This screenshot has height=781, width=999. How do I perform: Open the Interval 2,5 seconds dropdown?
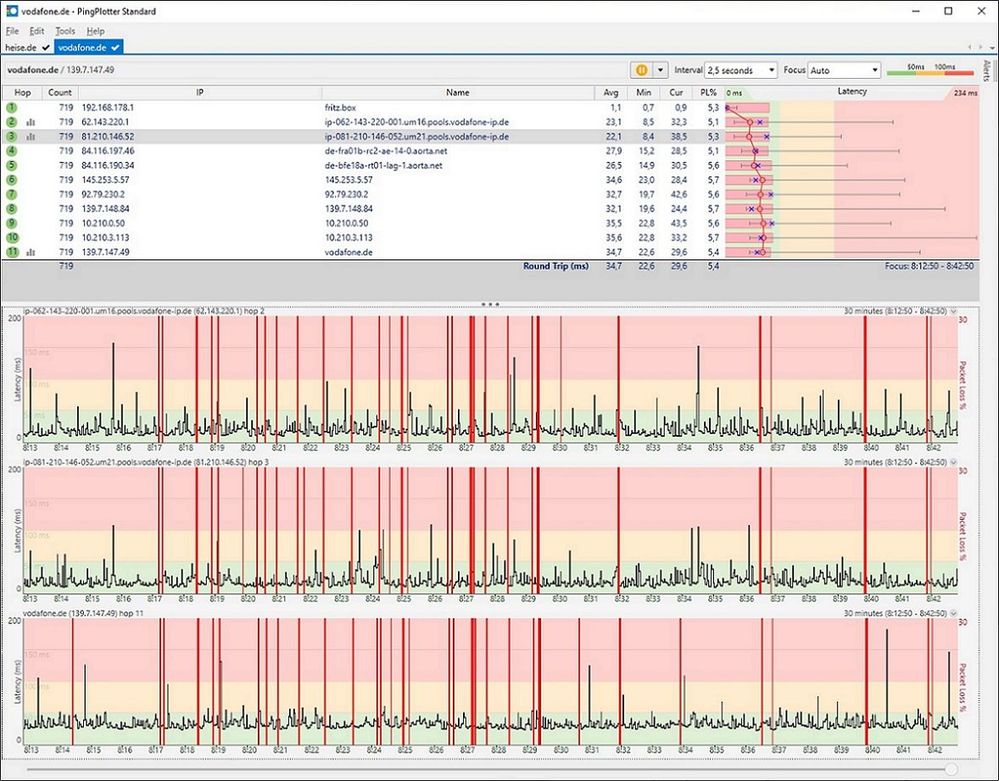(x=741, y=70)
